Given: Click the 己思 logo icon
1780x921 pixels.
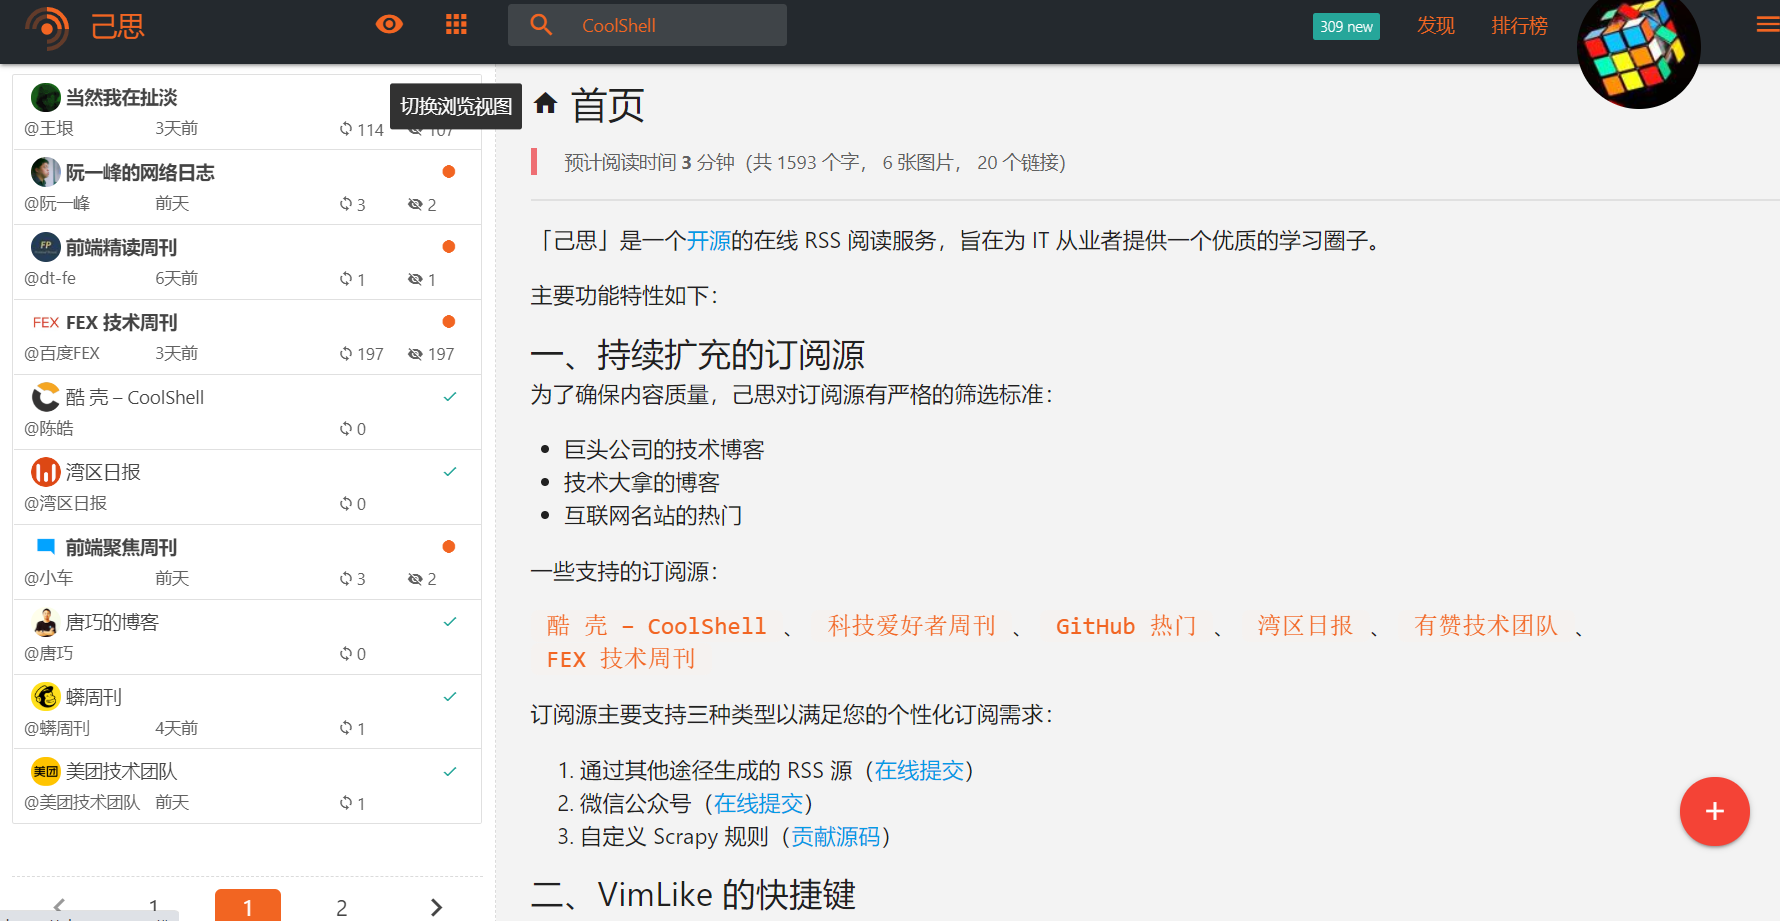Looking at the screenshot, I should tap(47, 27).
